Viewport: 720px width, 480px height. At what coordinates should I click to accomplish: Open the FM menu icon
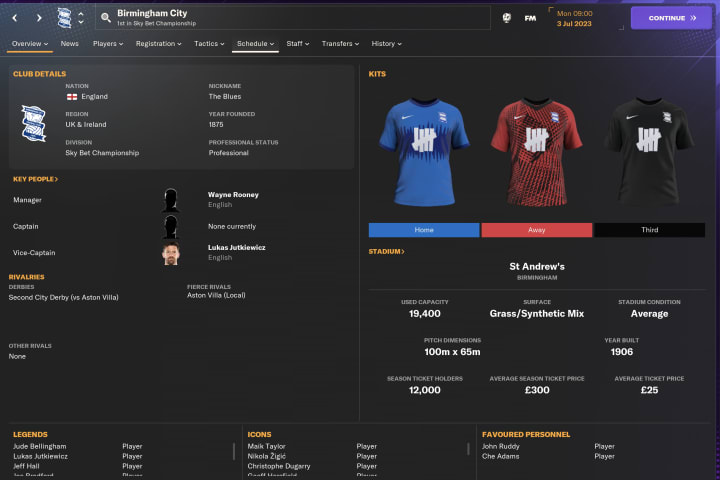(x=530, y=18)
